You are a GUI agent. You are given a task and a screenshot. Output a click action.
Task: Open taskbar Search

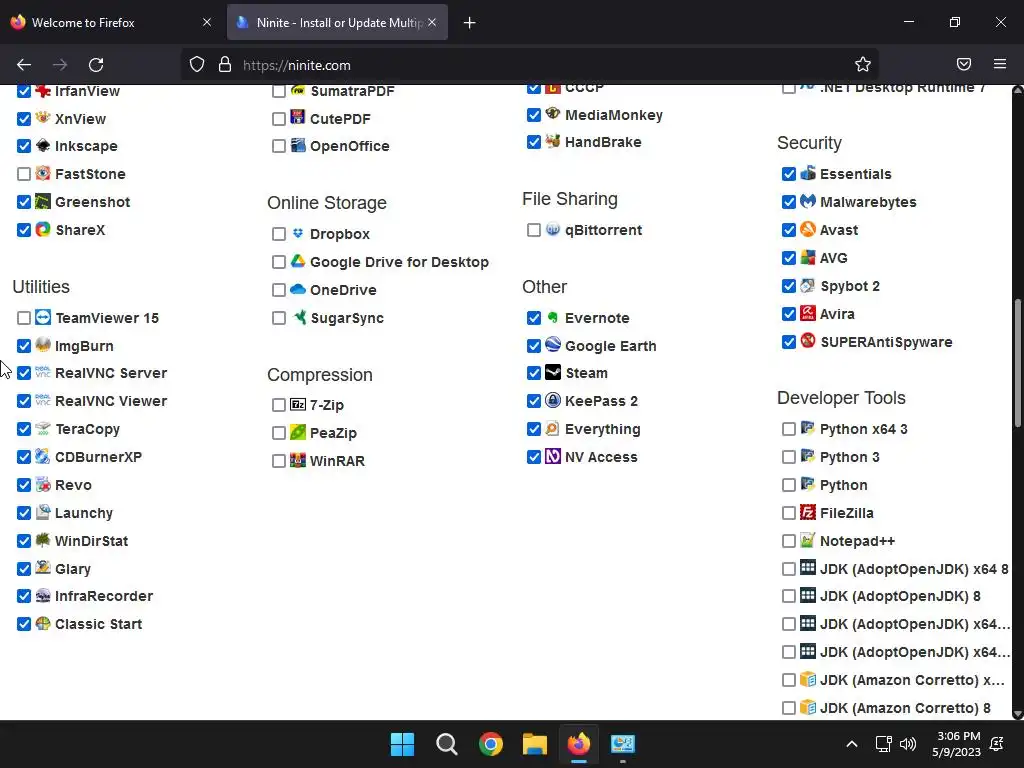[447, 744]
